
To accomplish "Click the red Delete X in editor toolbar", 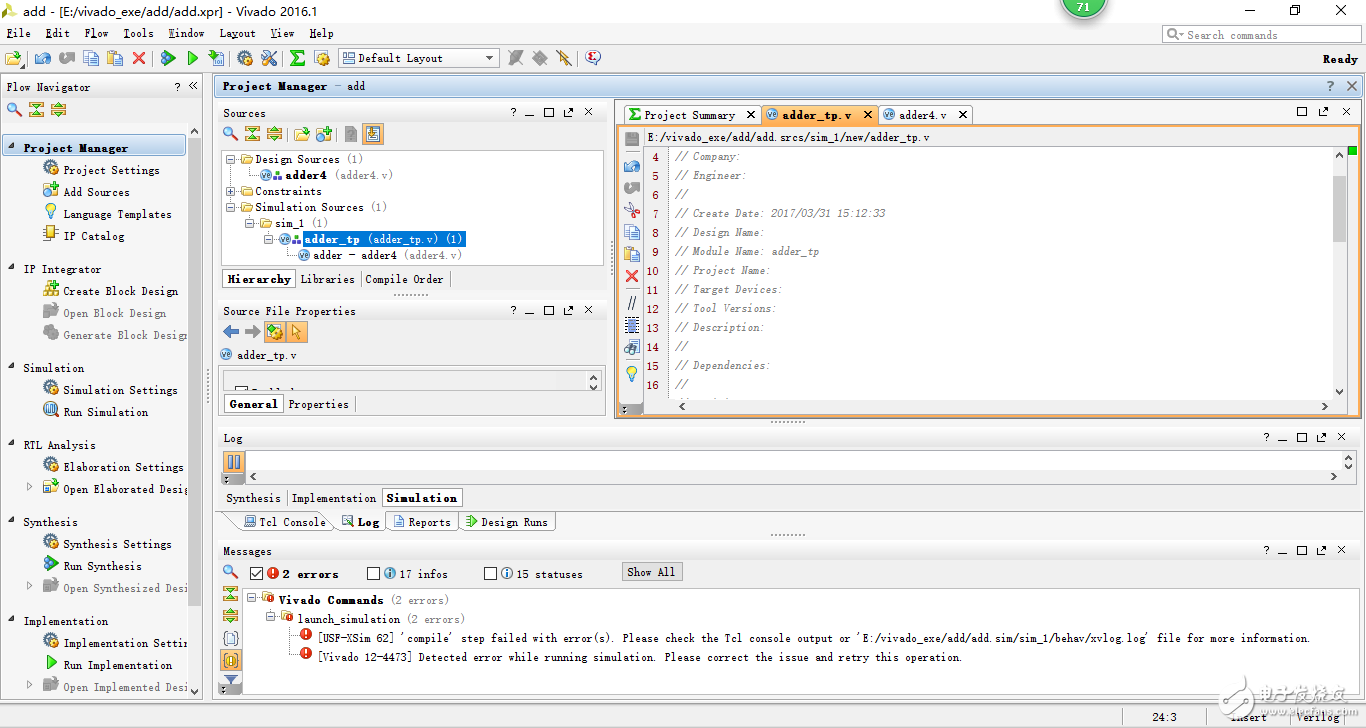I will pyautogui.click(x=631, y=277).
